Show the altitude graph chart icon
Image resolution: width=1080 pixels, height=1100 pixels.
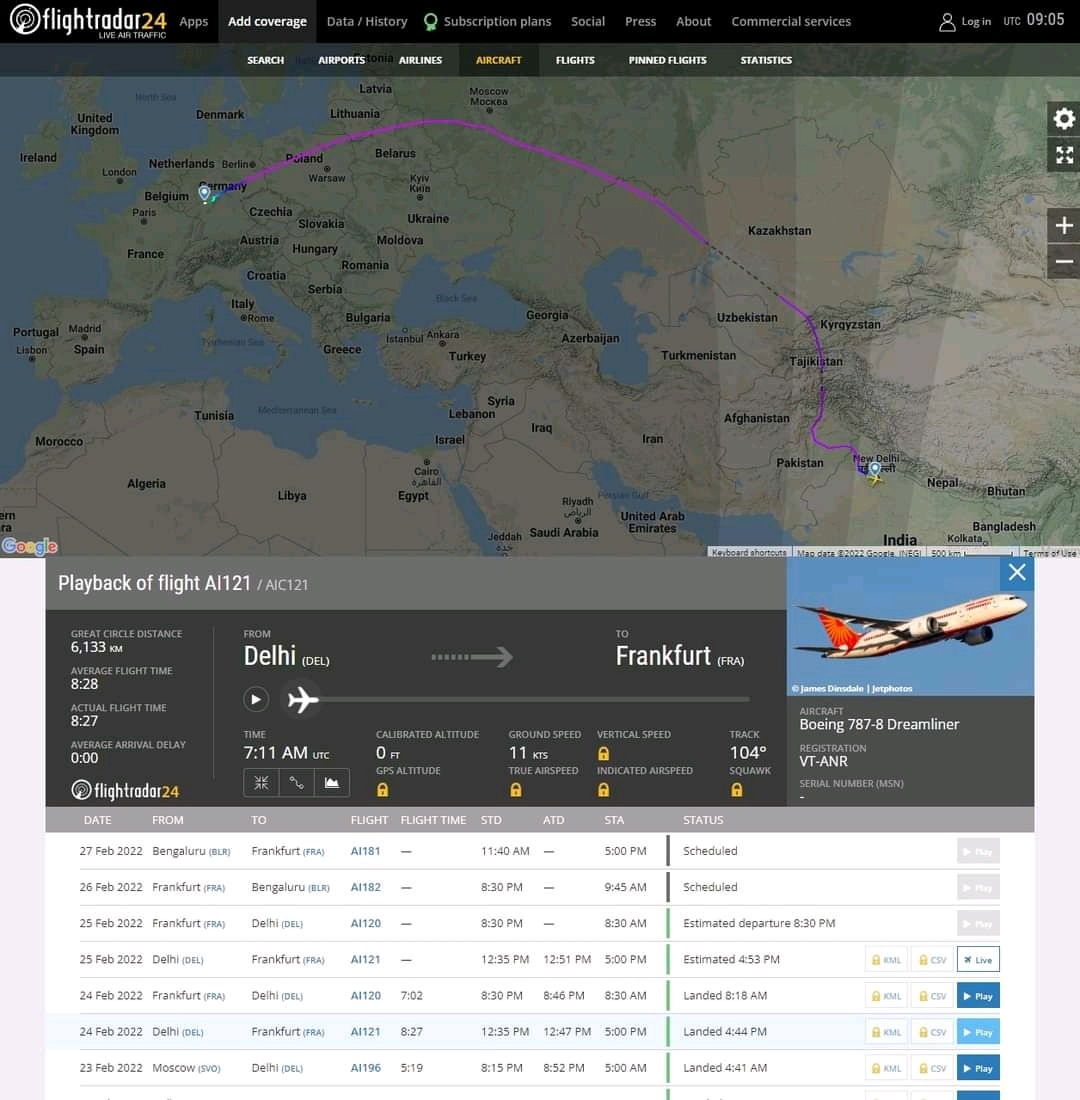click(x=332, y=783)
